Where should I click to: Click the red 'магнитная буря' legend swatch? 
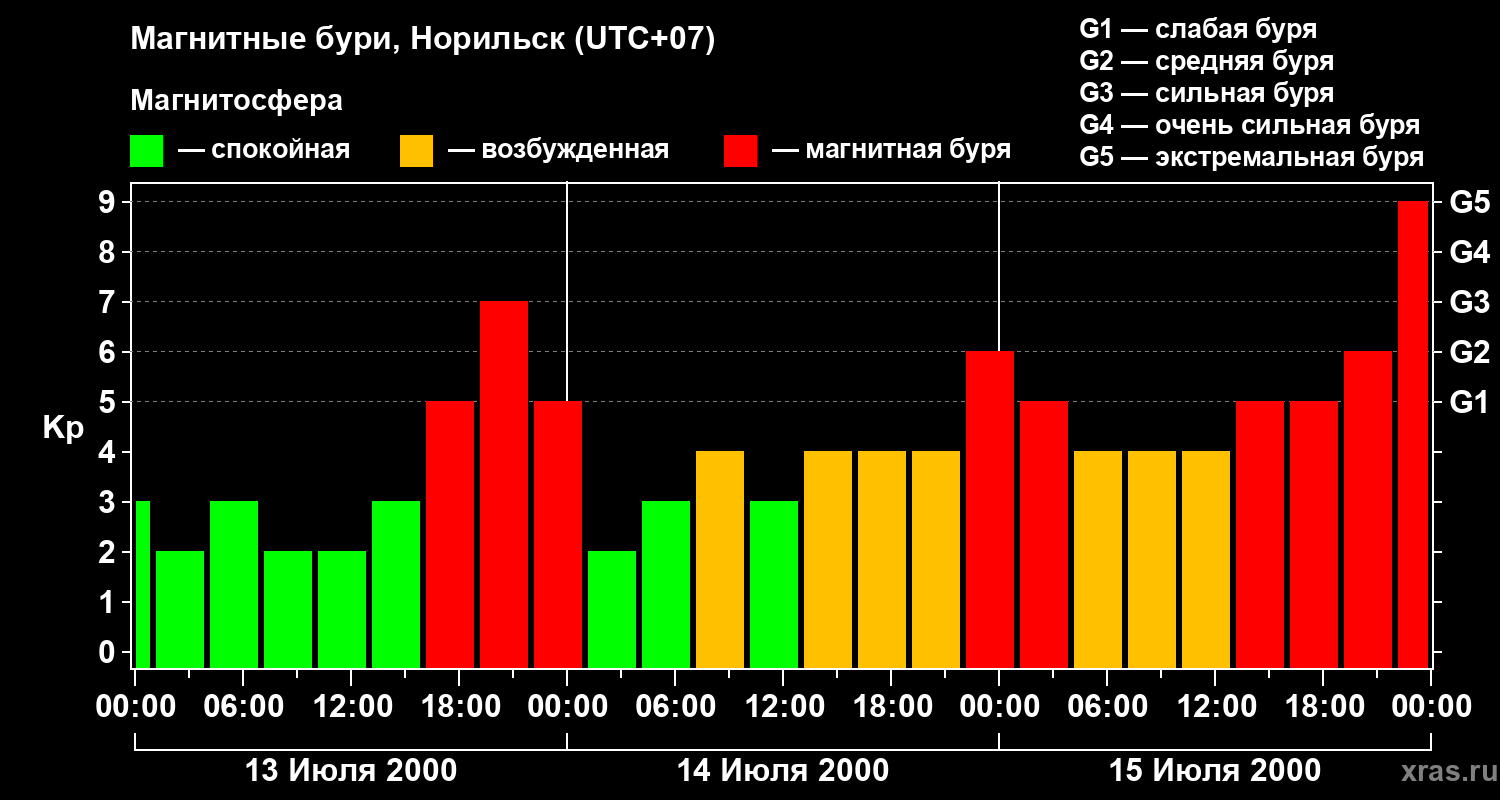[740, 151]
